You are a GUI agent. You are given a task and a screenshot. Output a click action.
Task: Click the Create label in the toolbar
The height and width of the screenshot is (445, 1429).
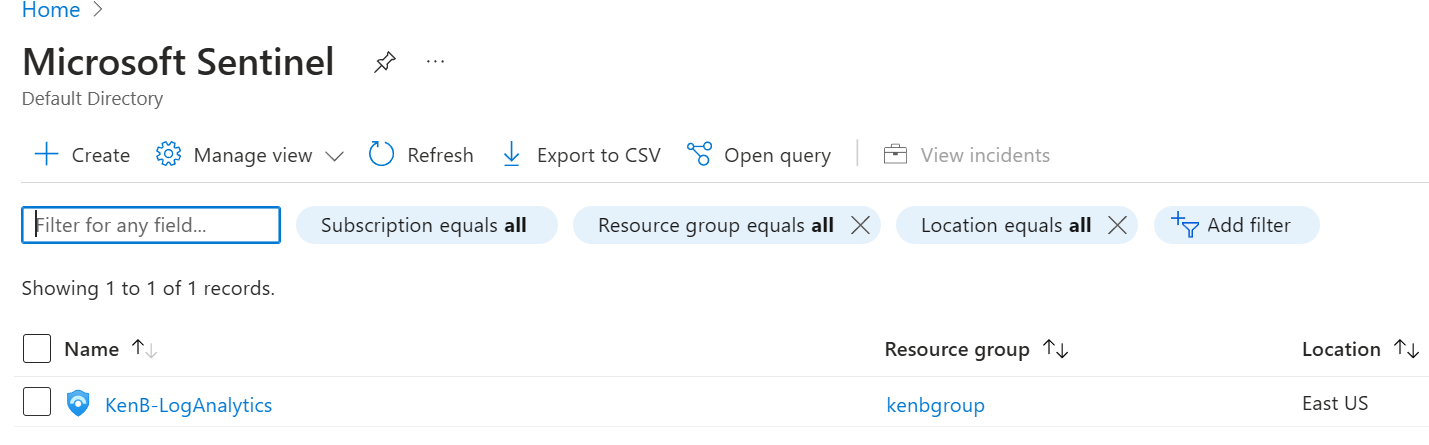(x=101, y=155)
